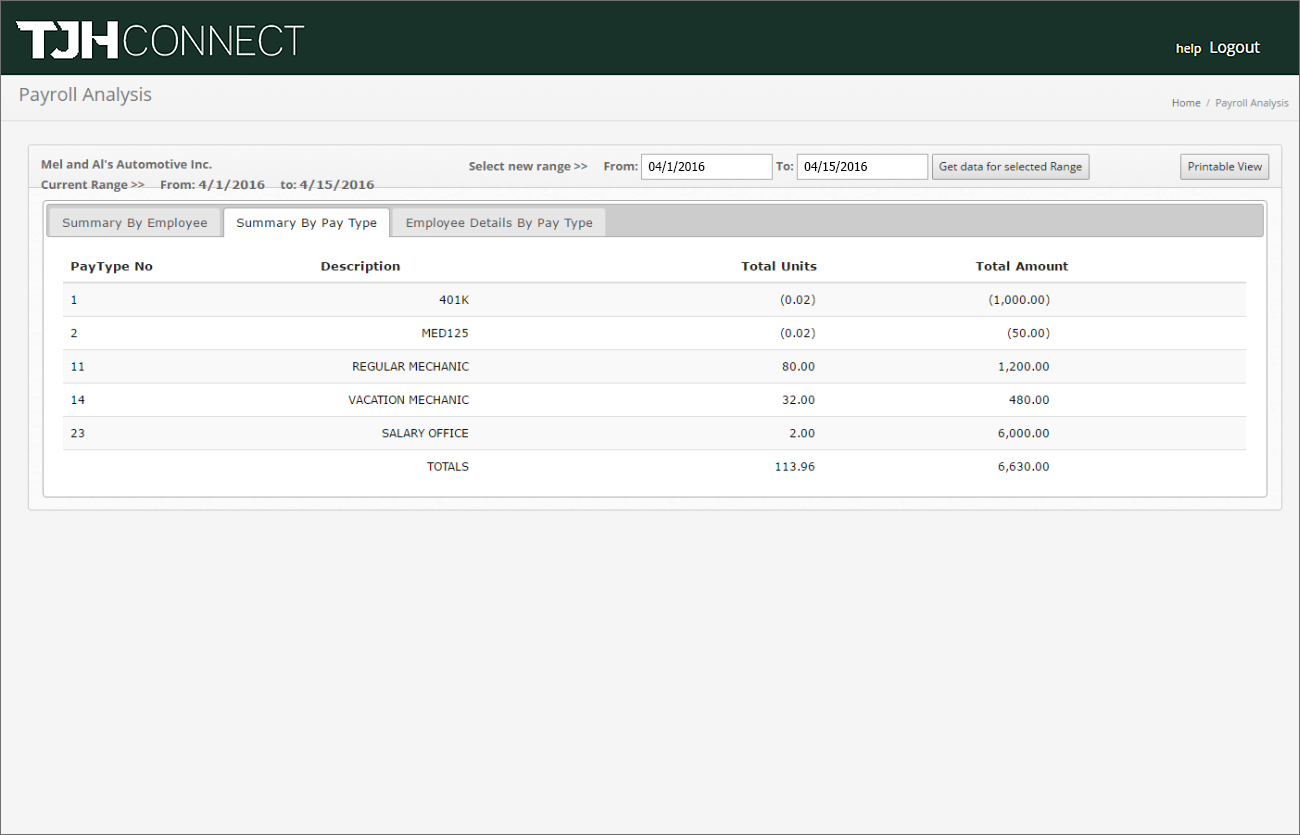Click the 1,200.00 total amount value
The height and width of the screenshot is (835, 1300).
pos(1024,367)
